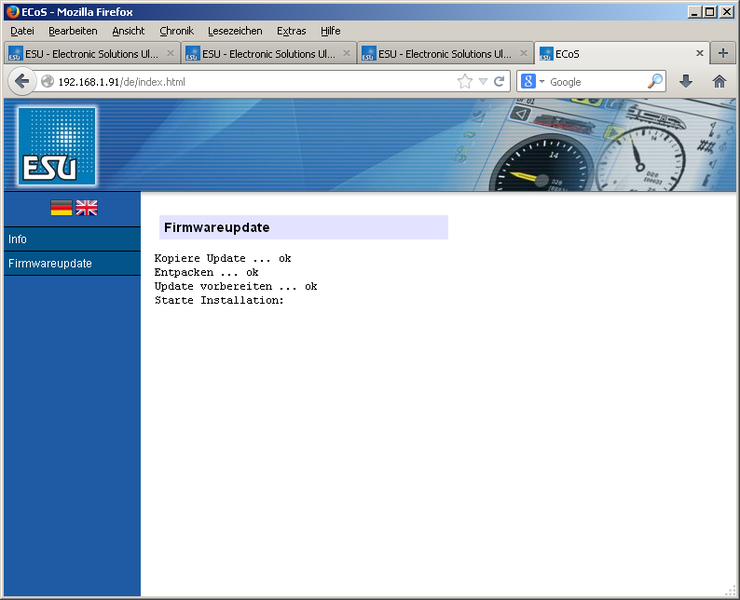Click the browser back arrow button
The height and width of the screenshot is (600, 740).
coord(22,81)
